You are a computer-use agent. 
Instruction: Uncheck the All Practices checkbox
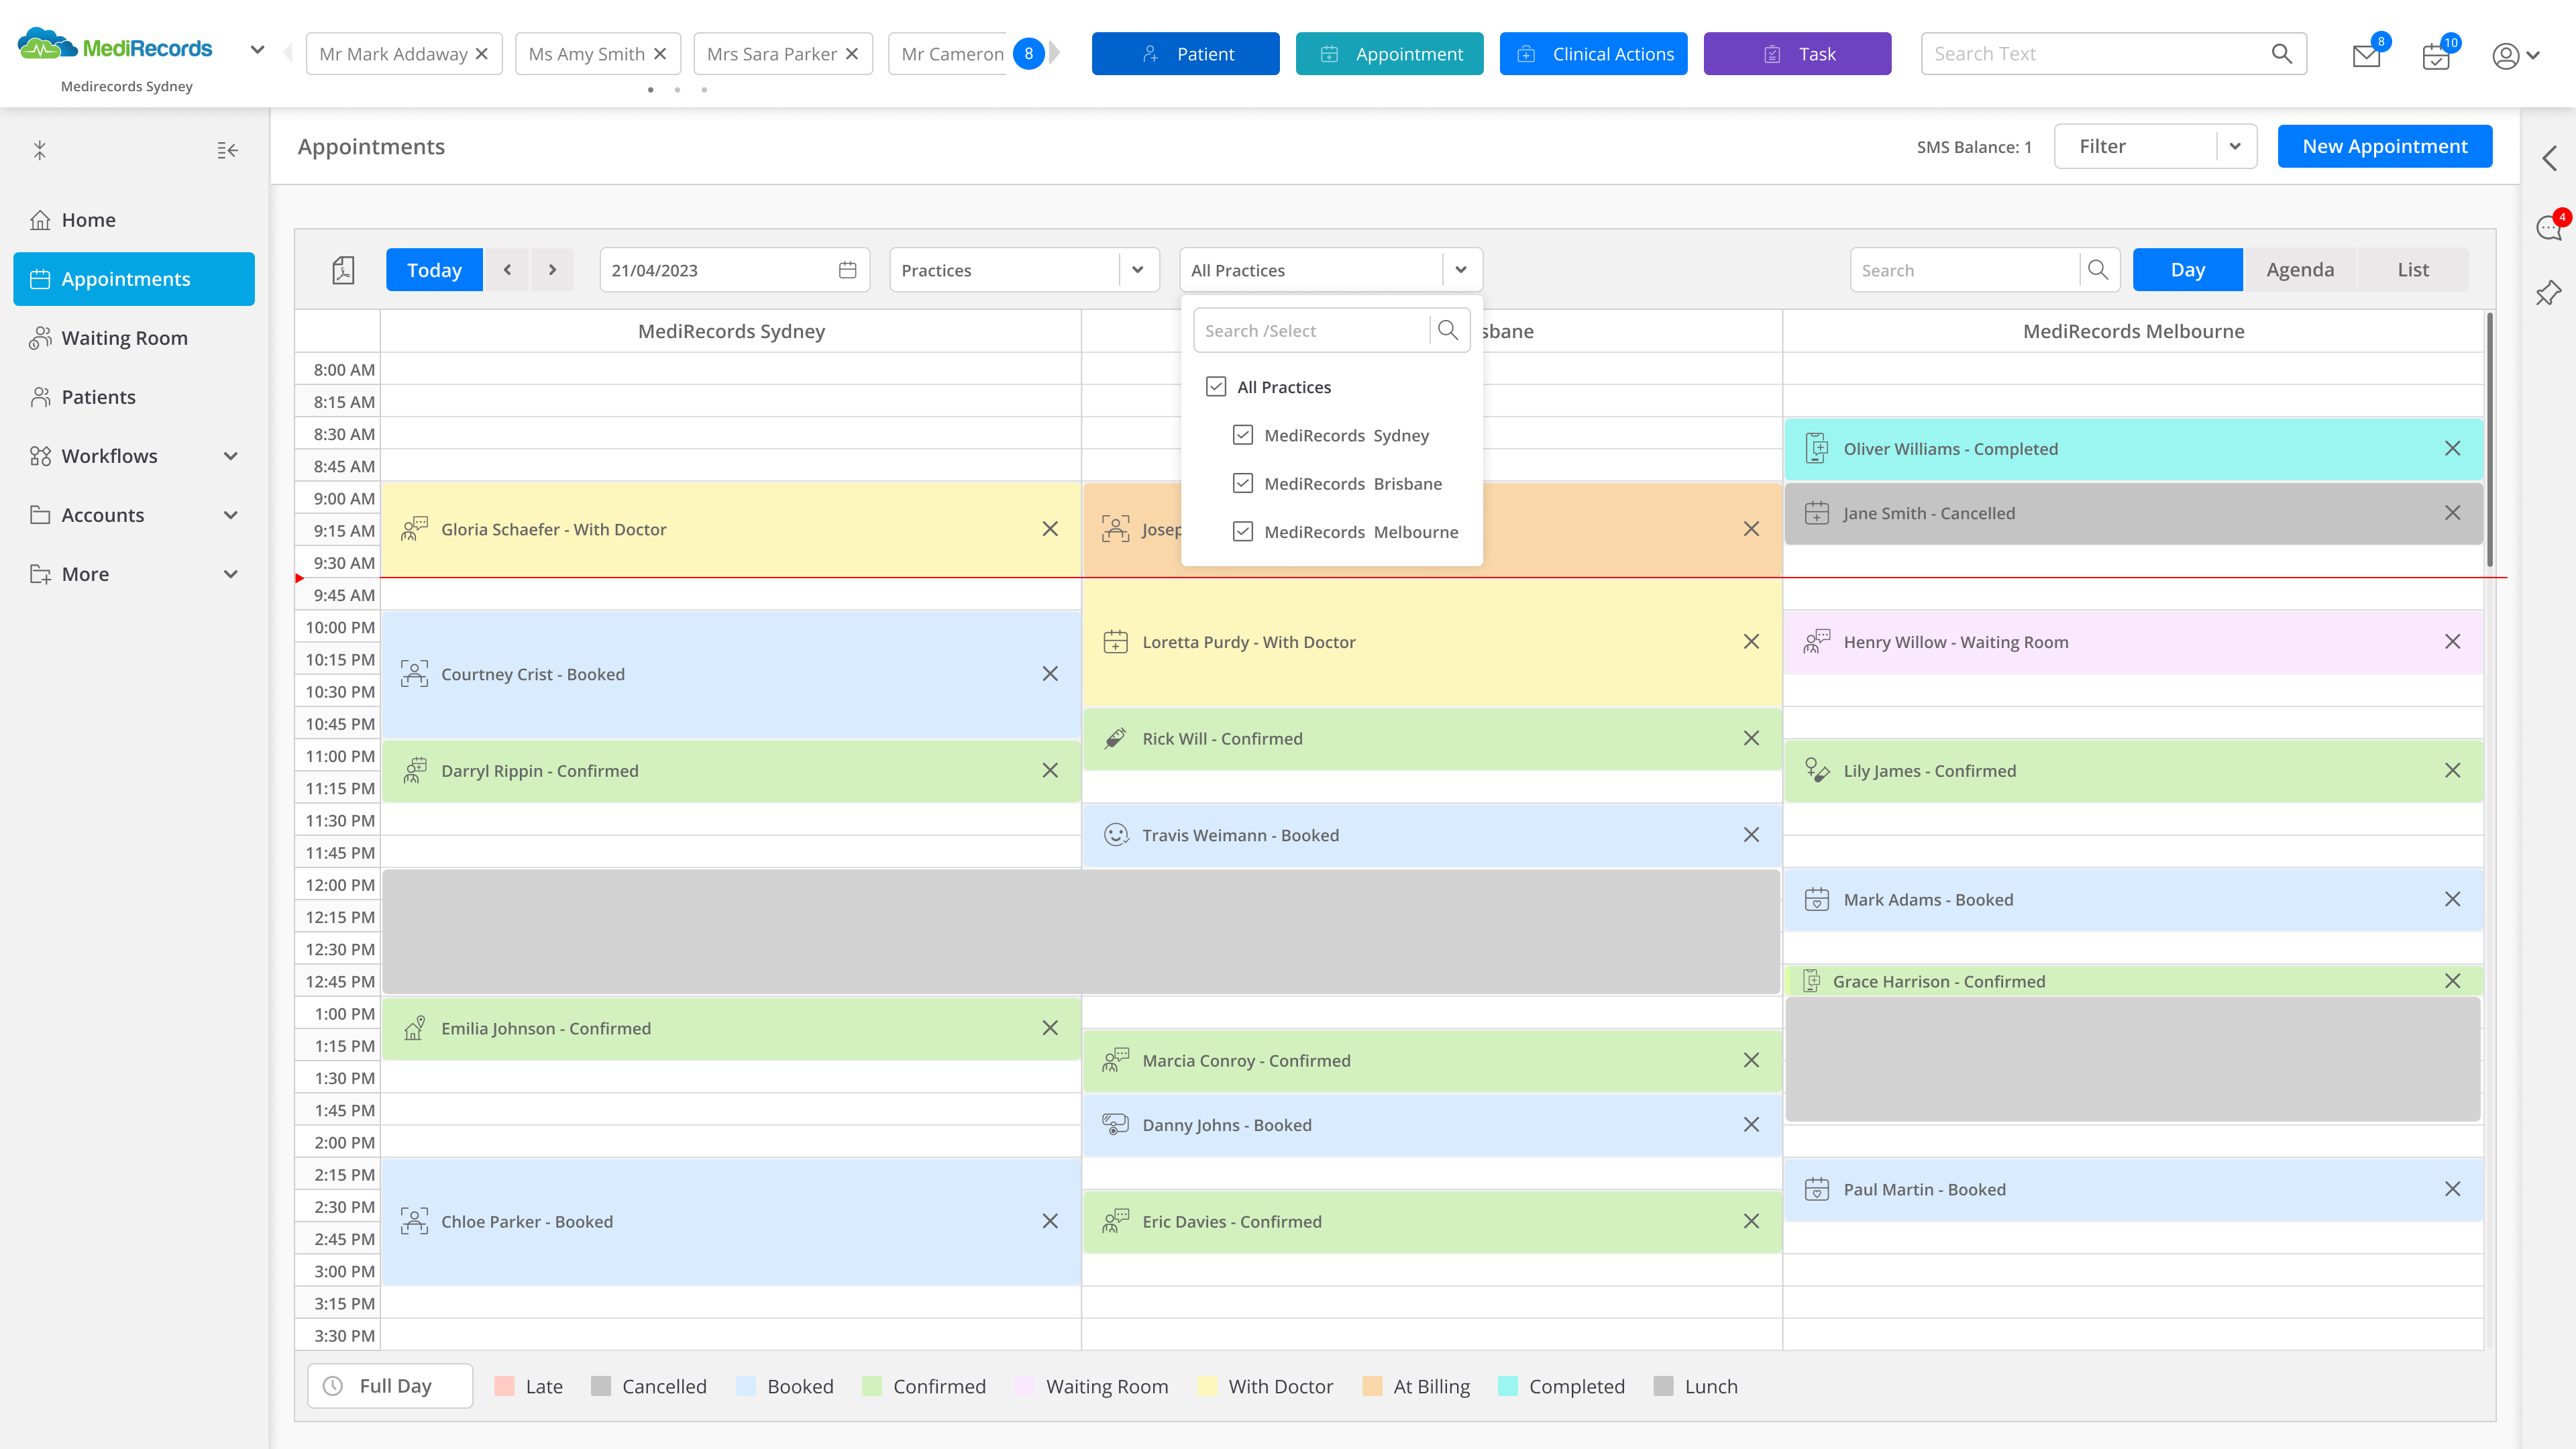point(1216,387)
